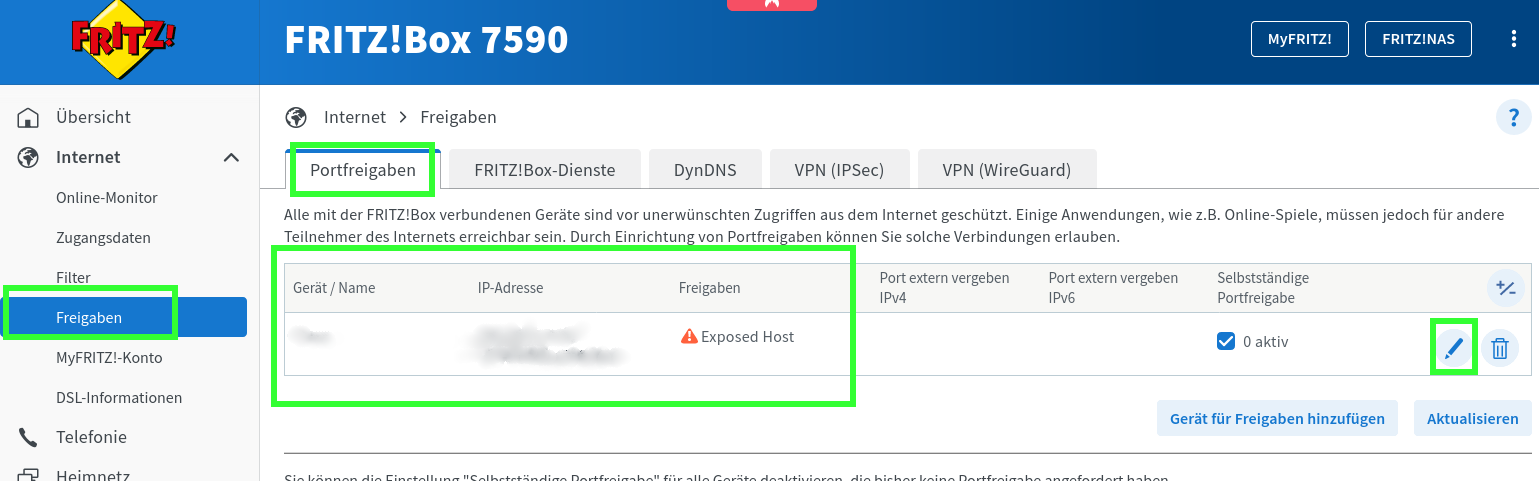The image size is (1539, 481).
Task: Toggle the Selbstständige Portfreigabe checkbox
Action: point(1226,341)
